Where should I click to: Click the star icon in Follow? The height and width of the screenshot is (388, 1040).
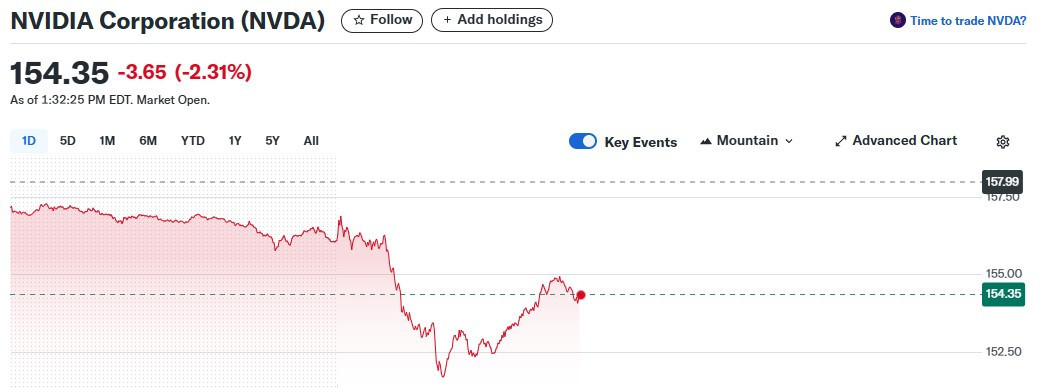(x=359, y=21)
